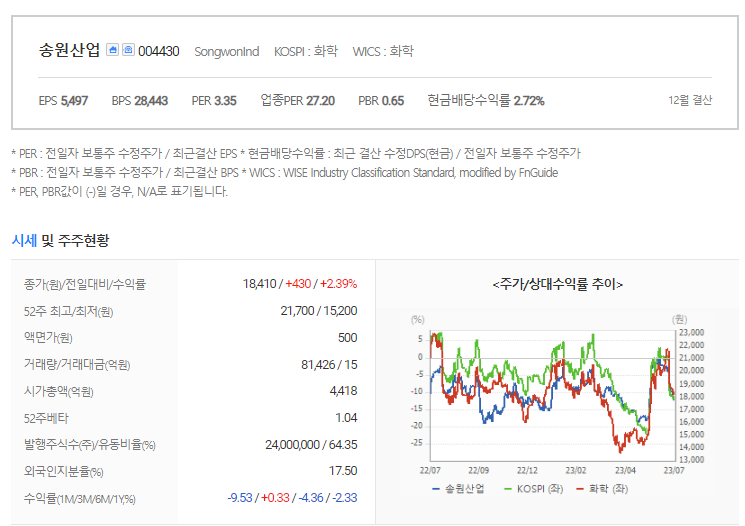Viewport: 745px width, 526px height.
Task: Click the market cap value 4,418
Action: click(x=344, y=391)
